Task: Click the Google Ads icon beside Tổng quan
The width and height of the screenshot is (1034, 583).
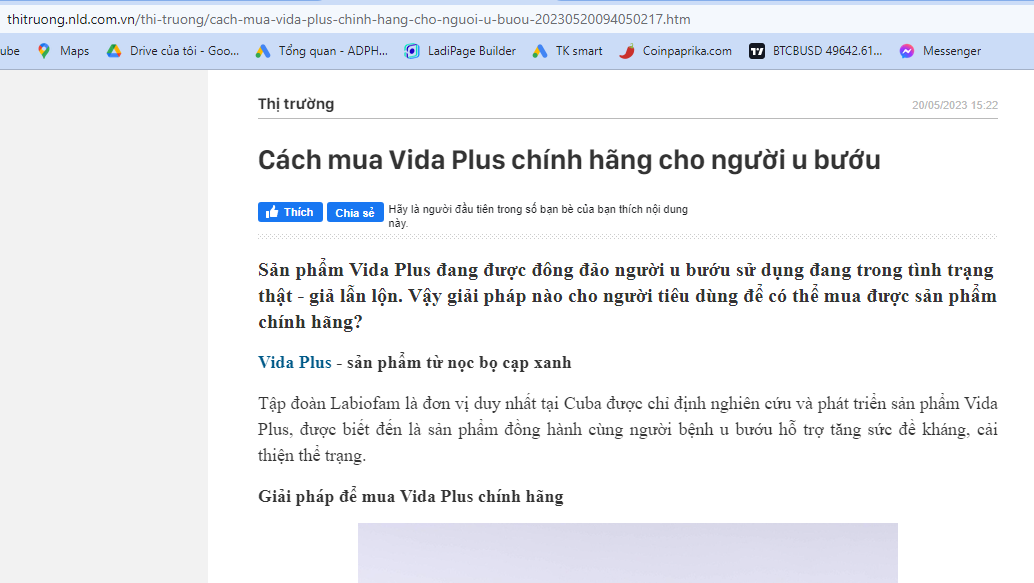Action: pyautogui.click(x=263, y=51)
